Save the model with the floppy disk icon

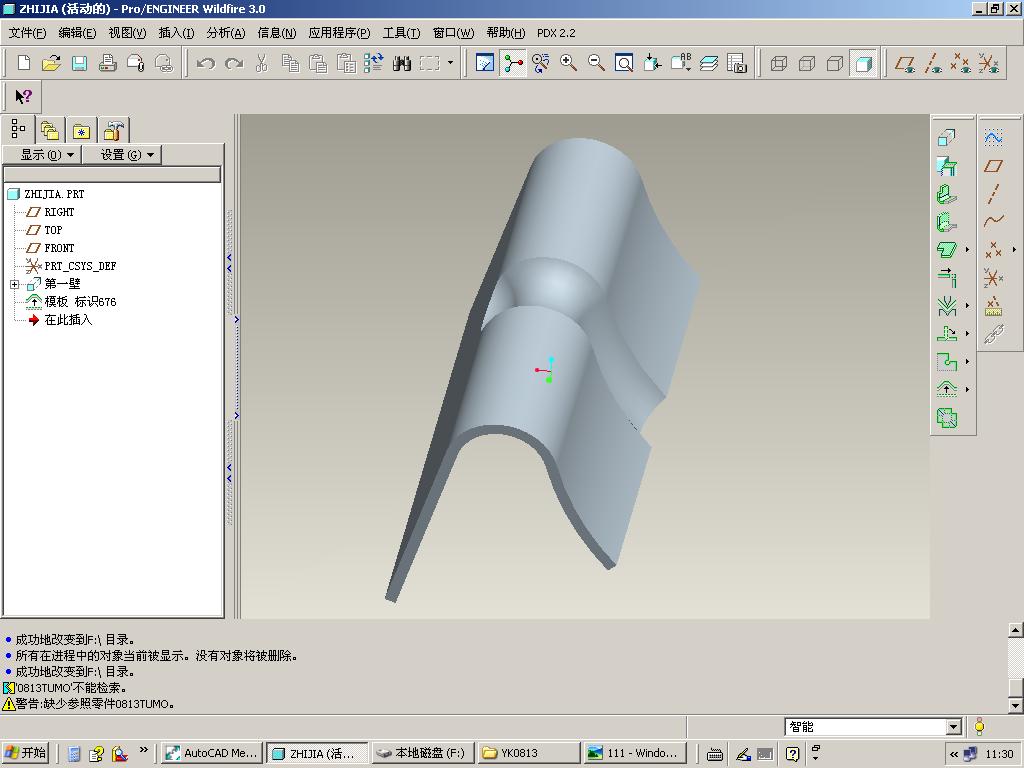(79, 63)
